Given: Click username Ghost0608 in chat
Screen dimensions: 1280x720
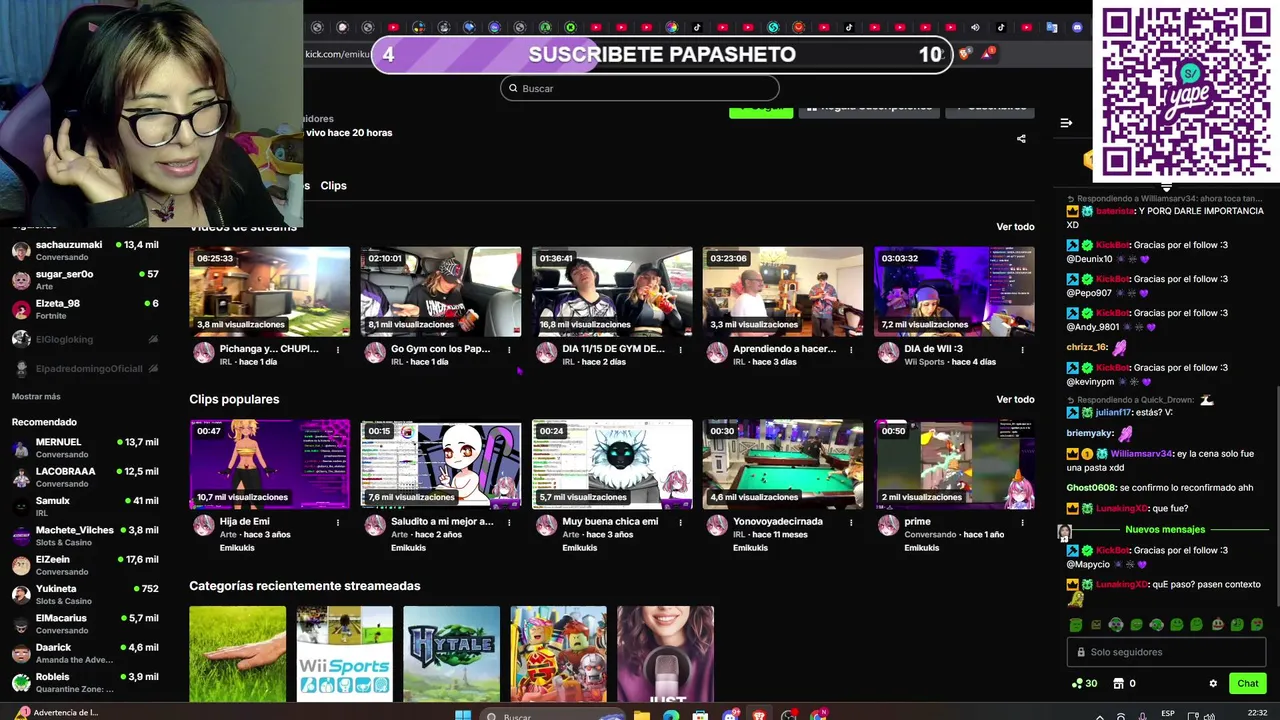Looking at the screenshot, I should (x=1090, y=488).
